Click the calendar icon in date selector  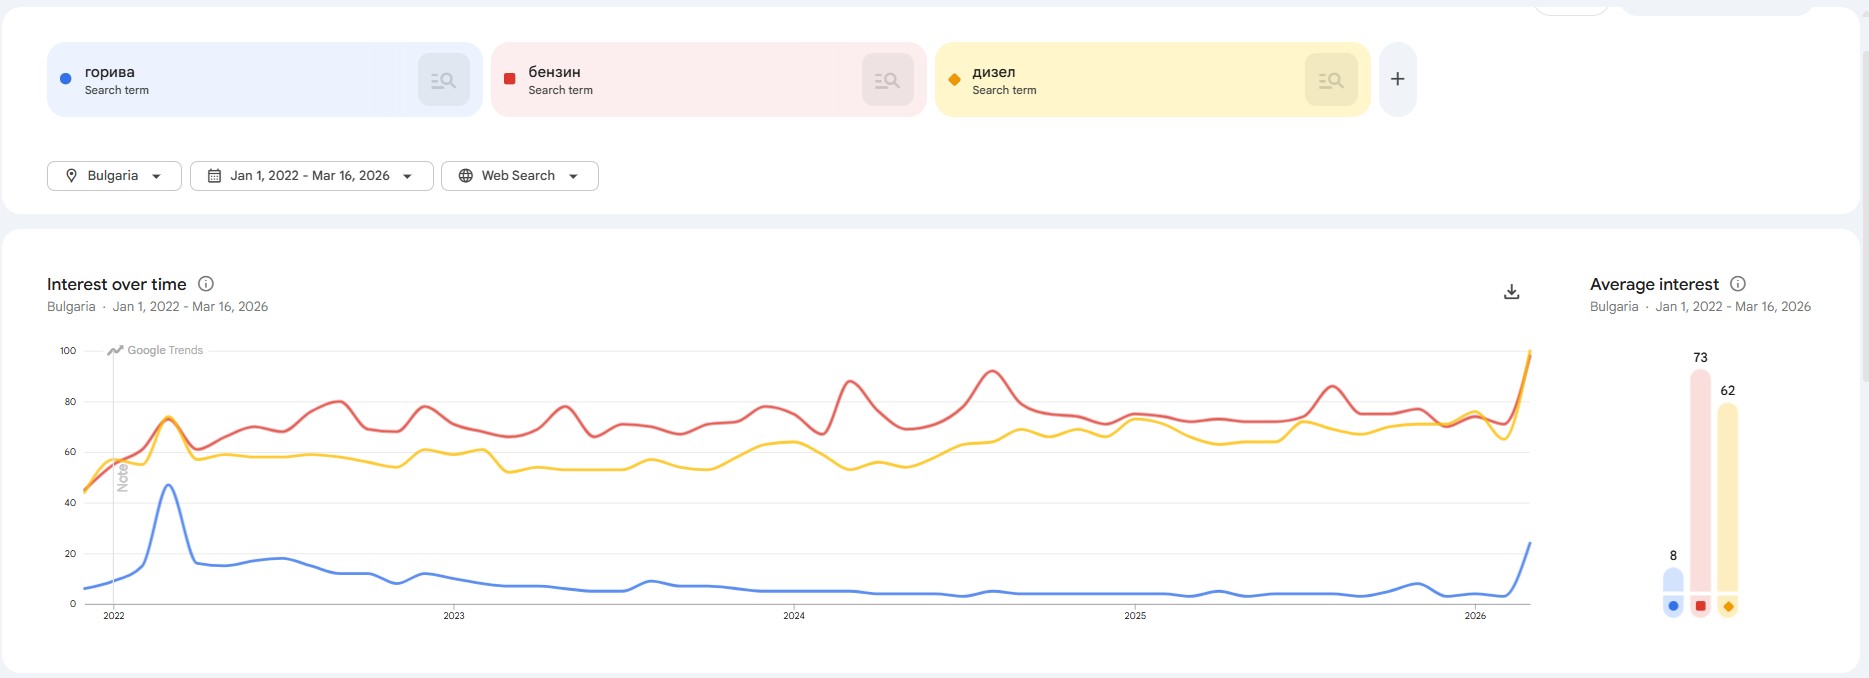click(x=214, y=176)
